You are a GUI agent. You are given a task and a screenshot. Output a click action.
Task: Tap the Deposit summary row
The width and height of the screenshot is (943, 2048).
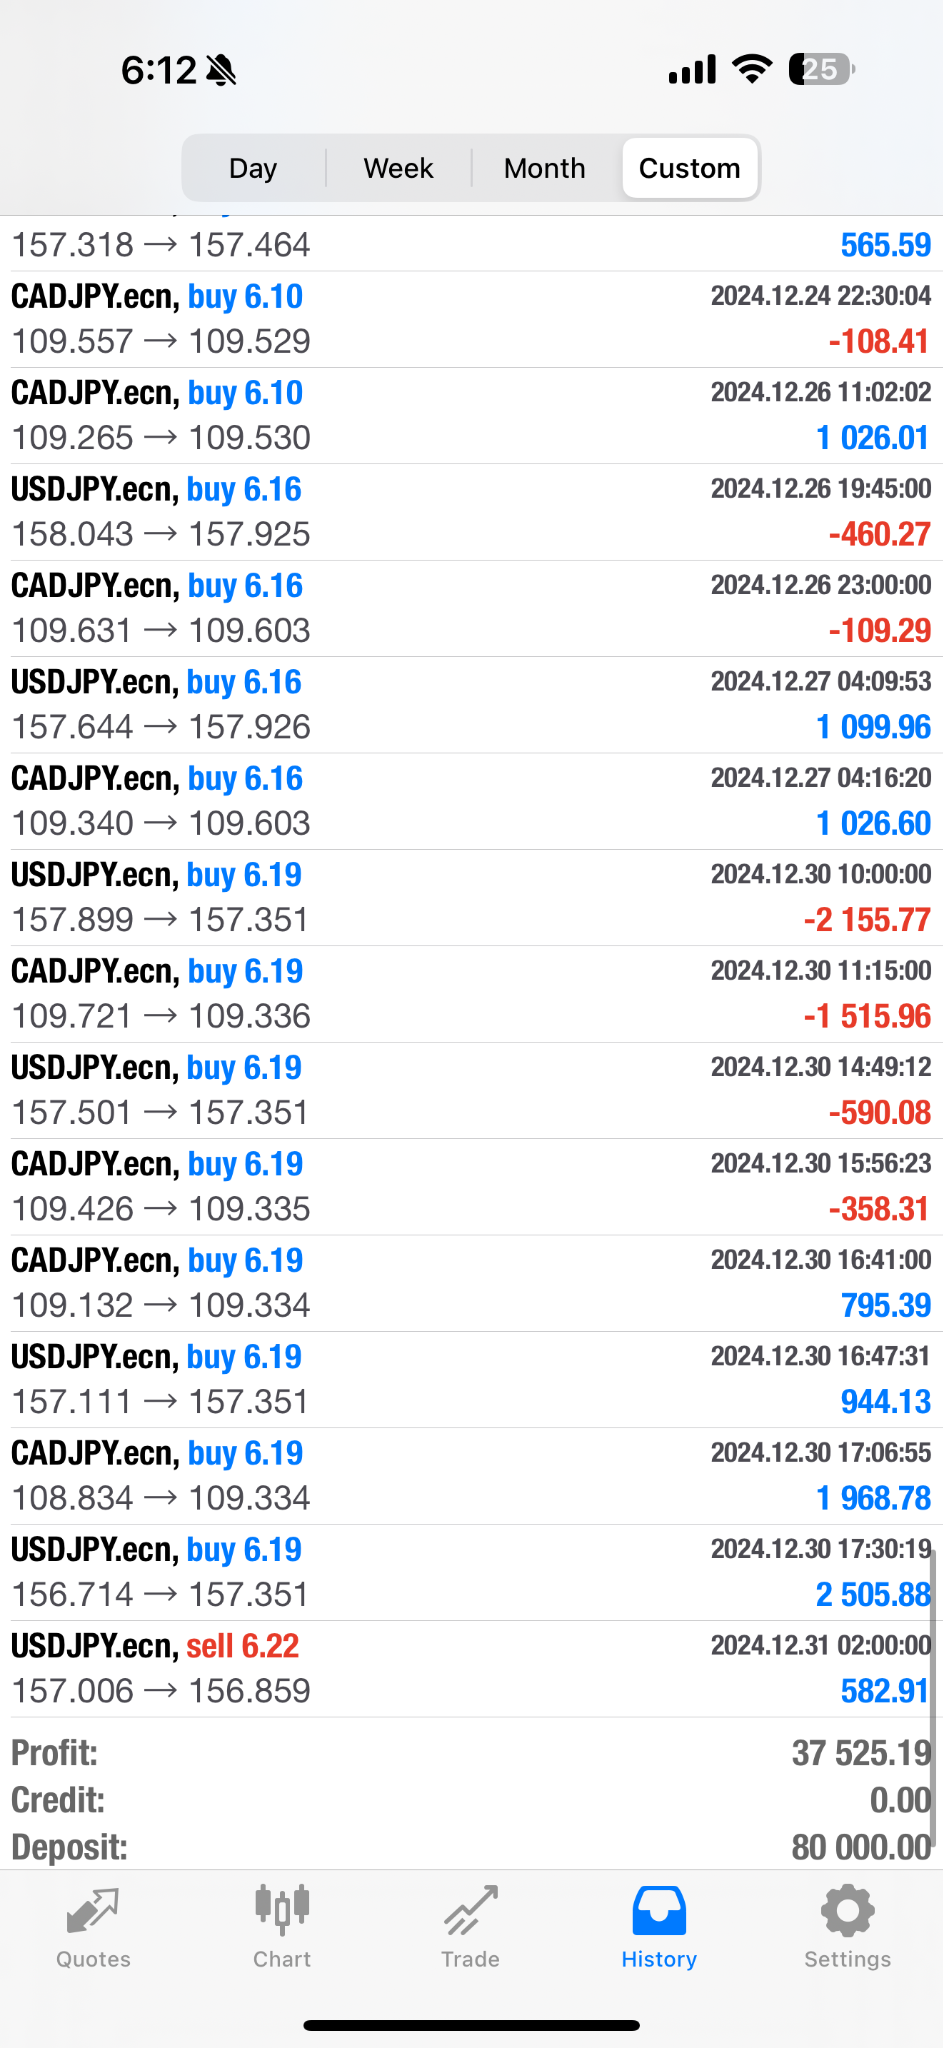click(470, 1847)
